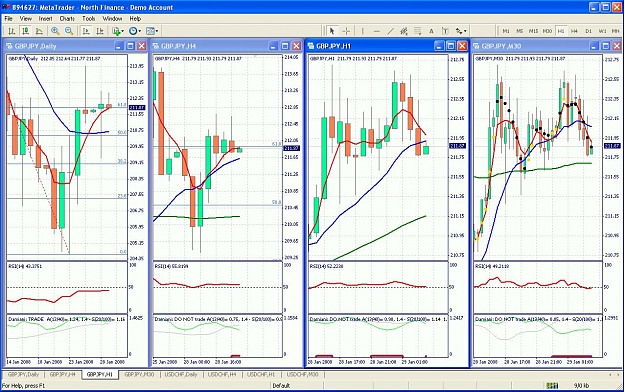The width and height of the screenshot is (625, 392).
Task: Open the Insert menu
Action: point(45,18)
